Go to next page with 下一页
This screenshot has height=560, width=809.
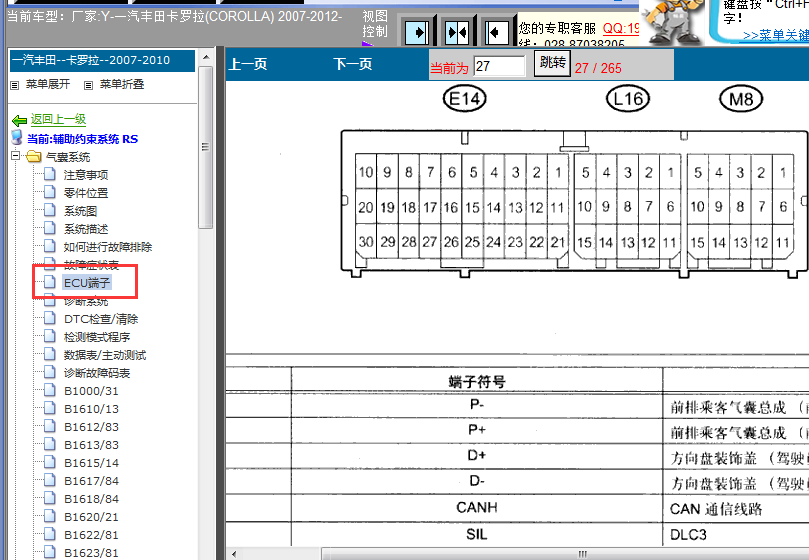[352, 65]
